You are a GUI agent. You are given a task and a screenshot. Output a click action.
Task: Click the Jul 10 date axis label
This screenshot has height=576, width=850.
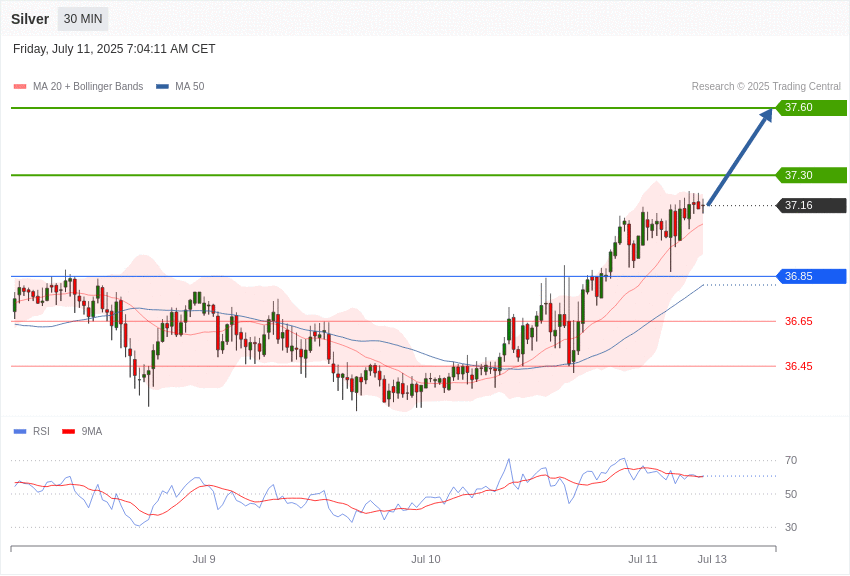point(426,559)
